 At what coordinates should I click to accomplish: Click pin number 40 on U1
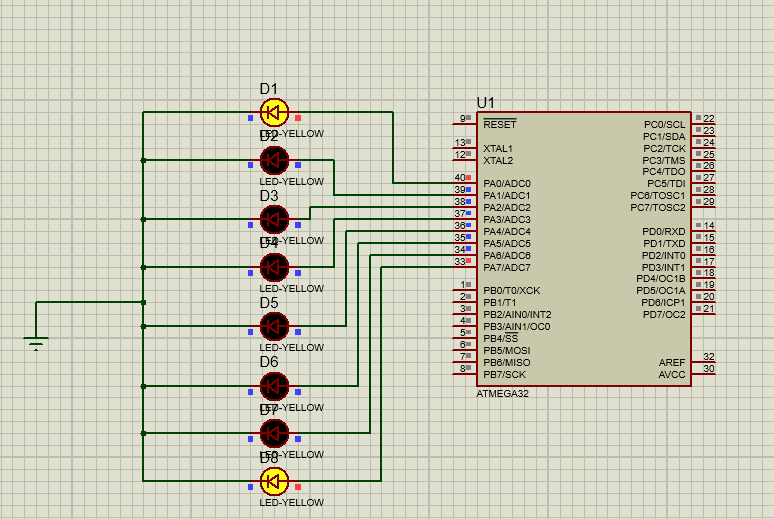(460, 177)
